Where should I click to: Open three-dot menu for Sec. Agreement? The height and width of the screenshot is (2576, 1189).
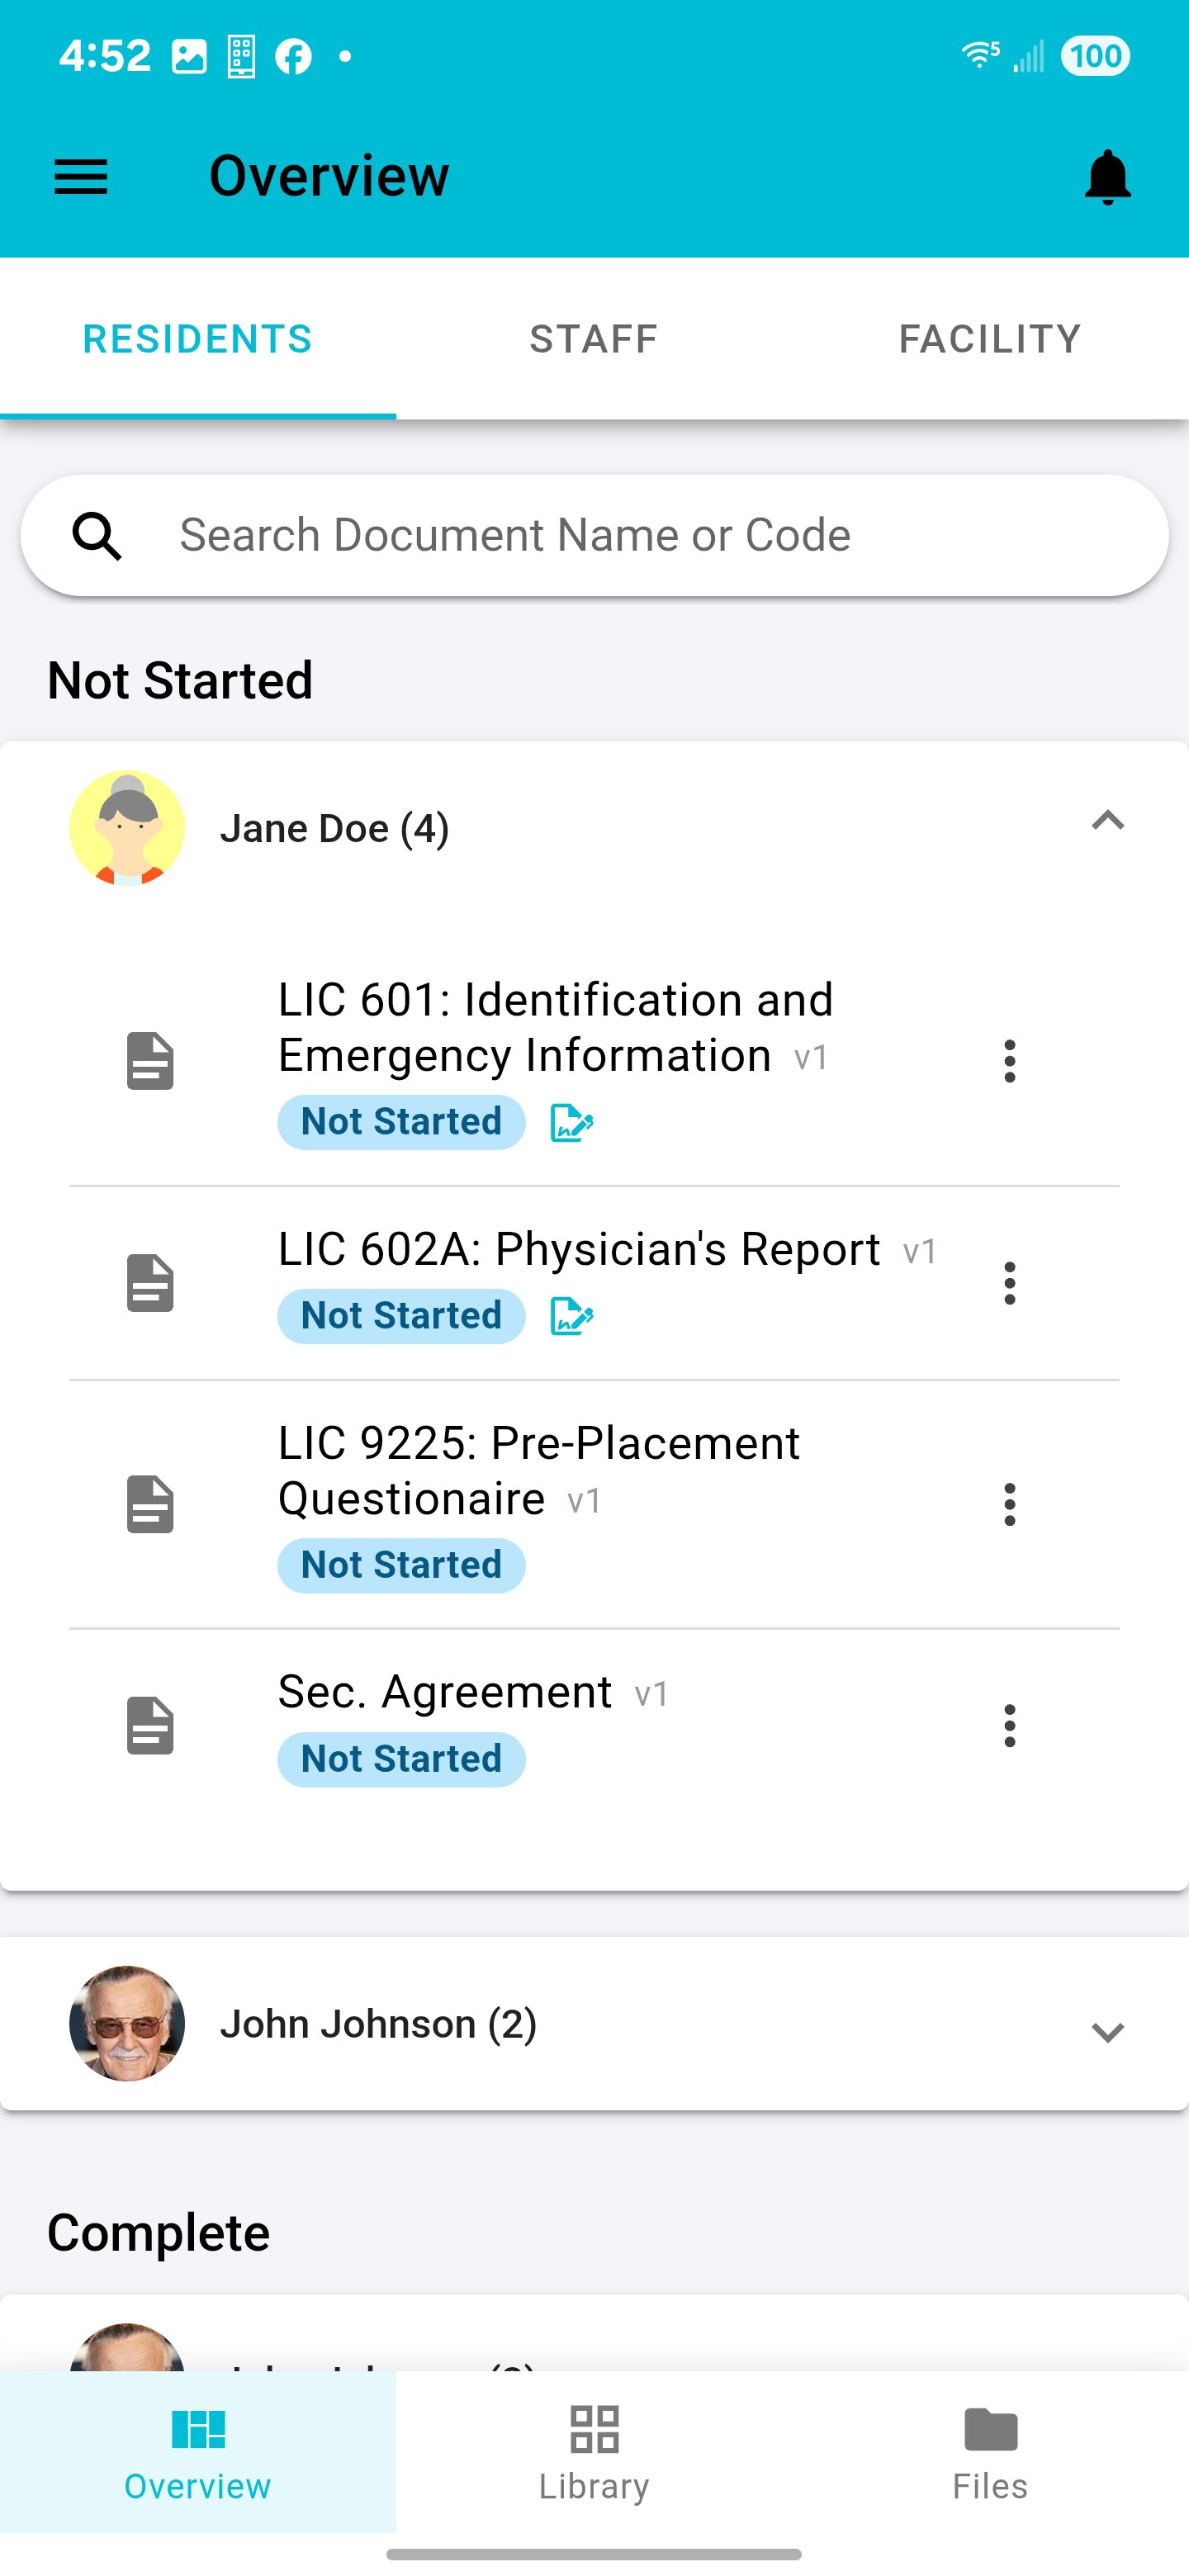pyautogui.click(x=1009, y=1726)
